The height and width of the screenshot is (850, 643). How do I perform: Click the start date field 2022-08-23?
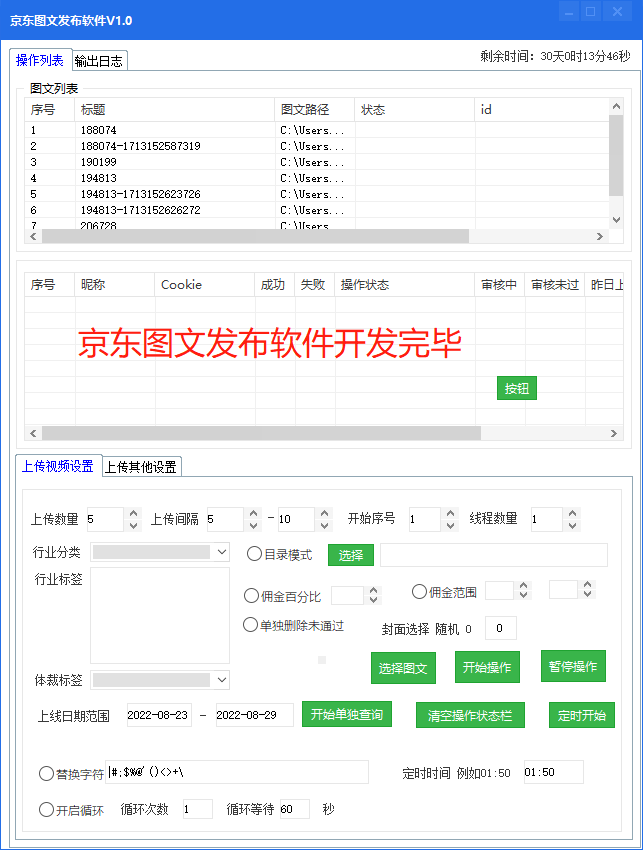pyautogui.click(x=159, y=715)
